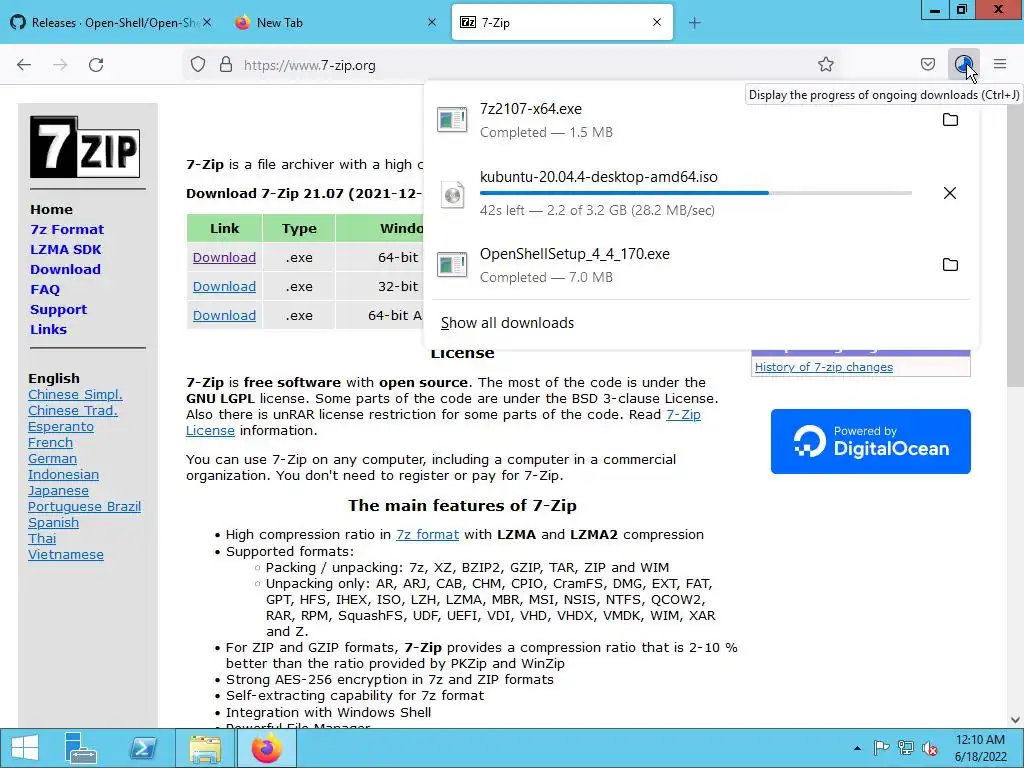Switch language to Esperanto

coord(61,426)
